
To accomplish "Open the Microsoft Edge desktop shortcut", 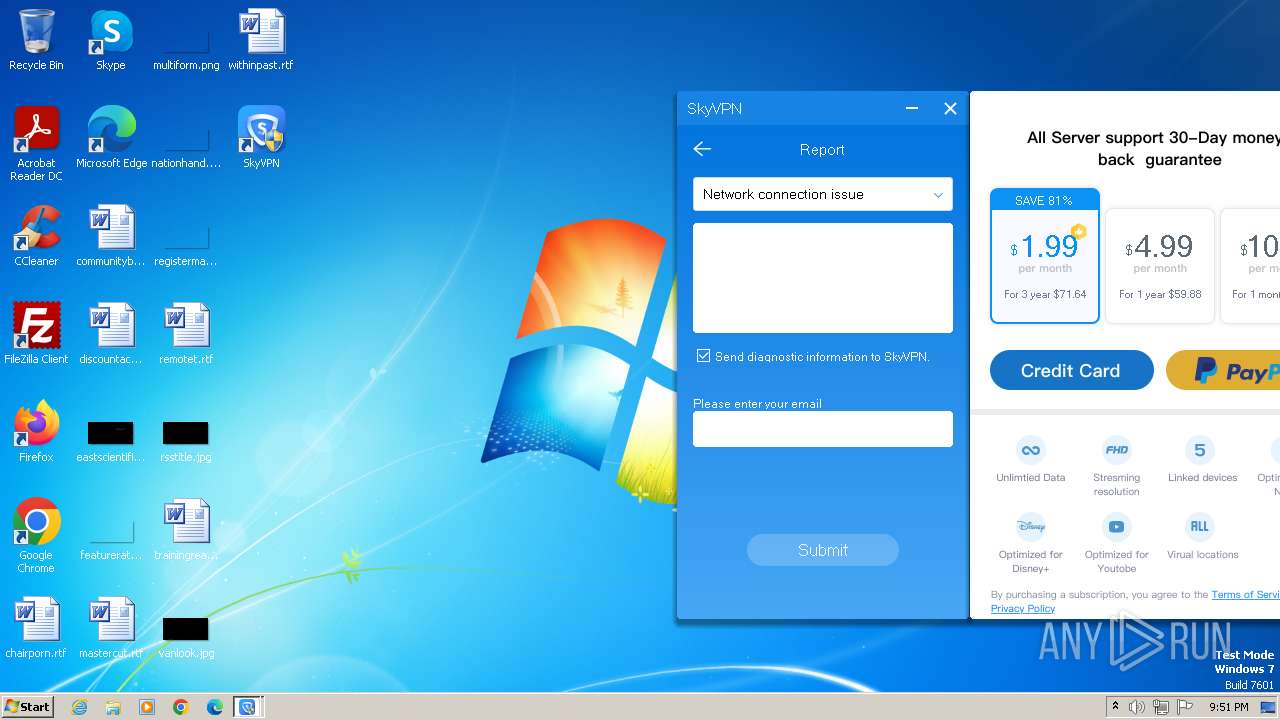I will (x=111, y=138).
